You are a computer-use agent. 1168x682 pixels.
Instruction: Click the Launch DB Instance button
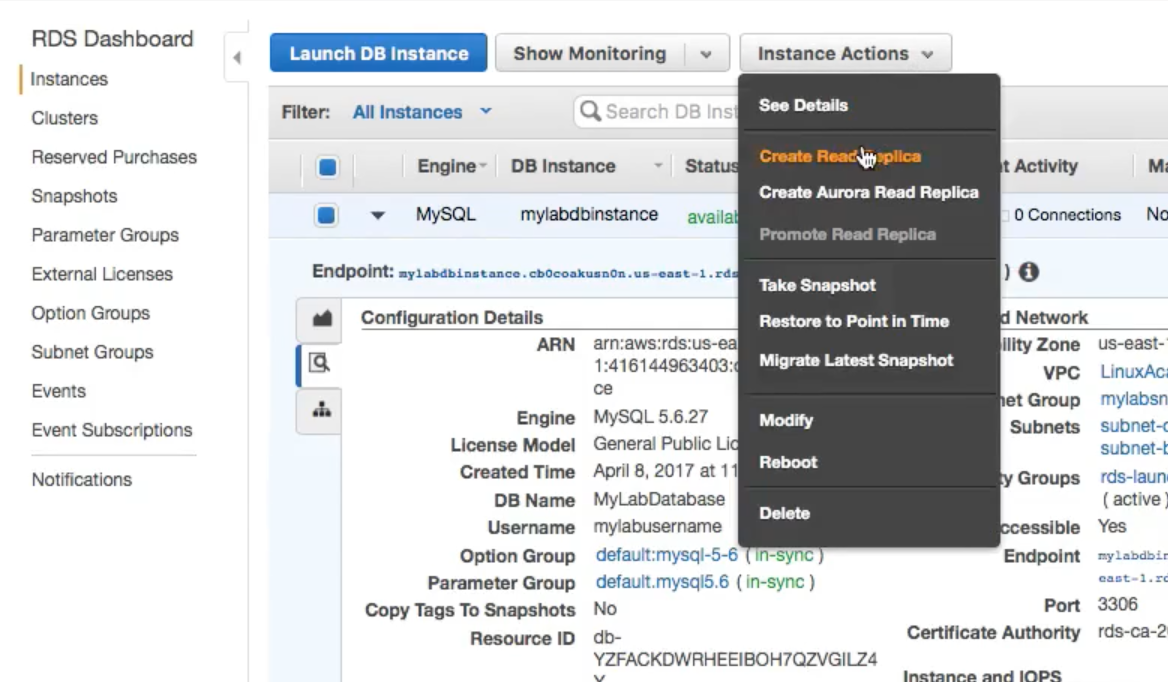coord(378,54)
